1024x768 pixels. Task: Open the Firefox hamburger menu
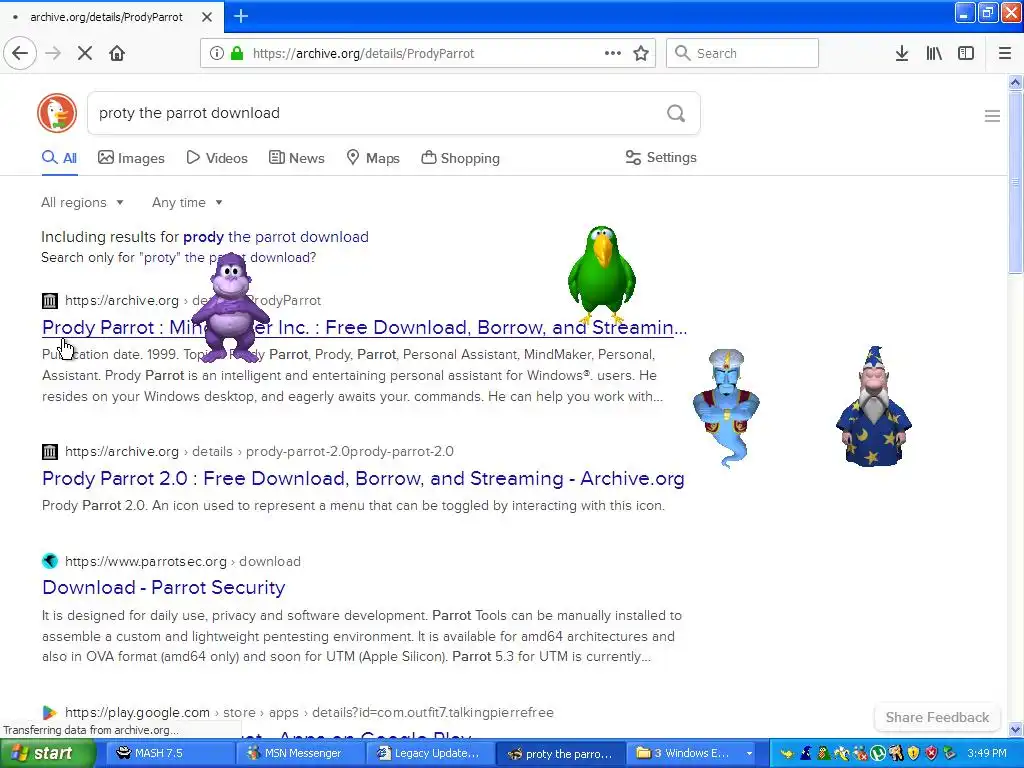click(1005, 53)
